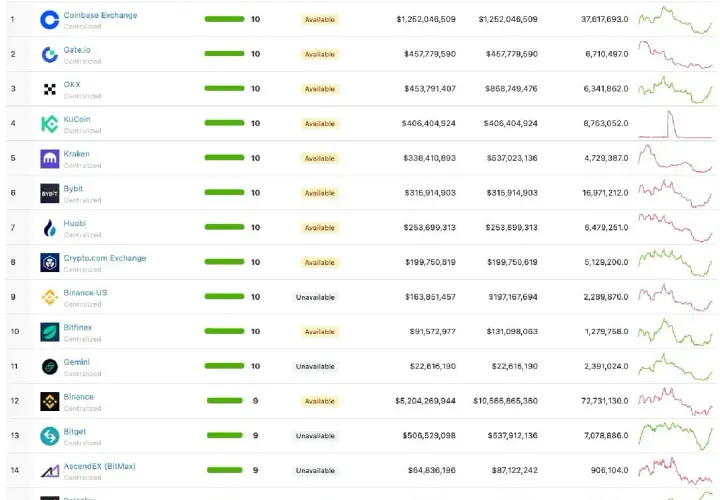Click the Binance logo icon in row 12

[50, 401]
